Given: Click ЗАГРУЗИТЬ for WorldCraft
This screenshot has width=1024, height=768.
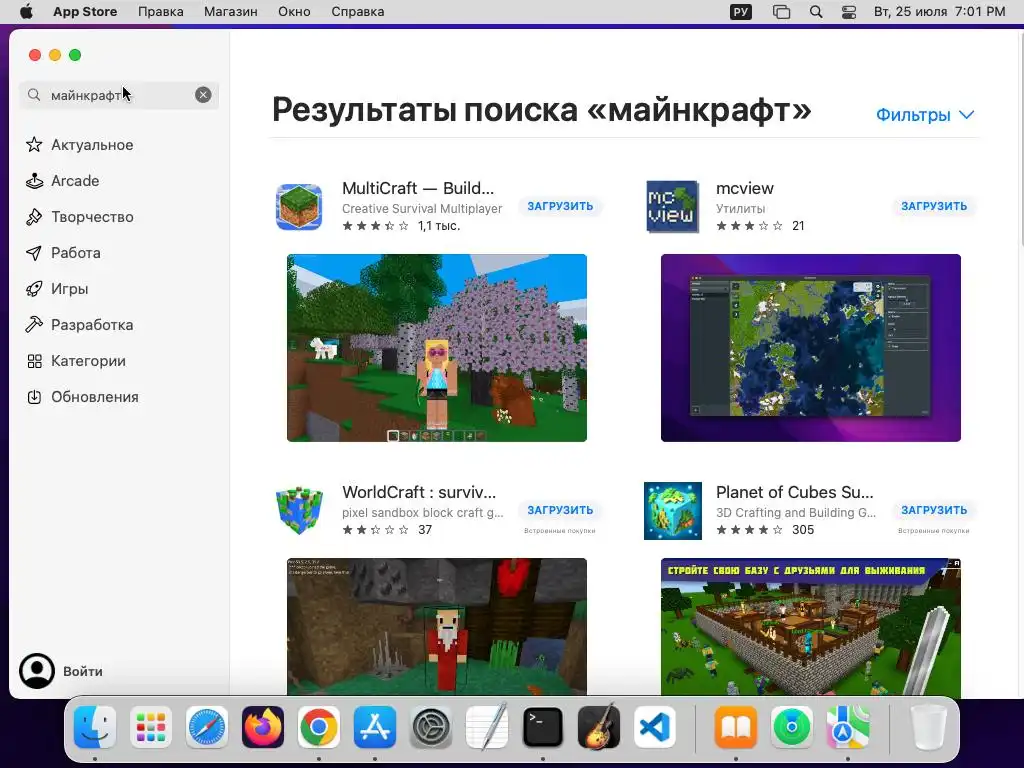Looking at the screenshot, I should [560, 510].
